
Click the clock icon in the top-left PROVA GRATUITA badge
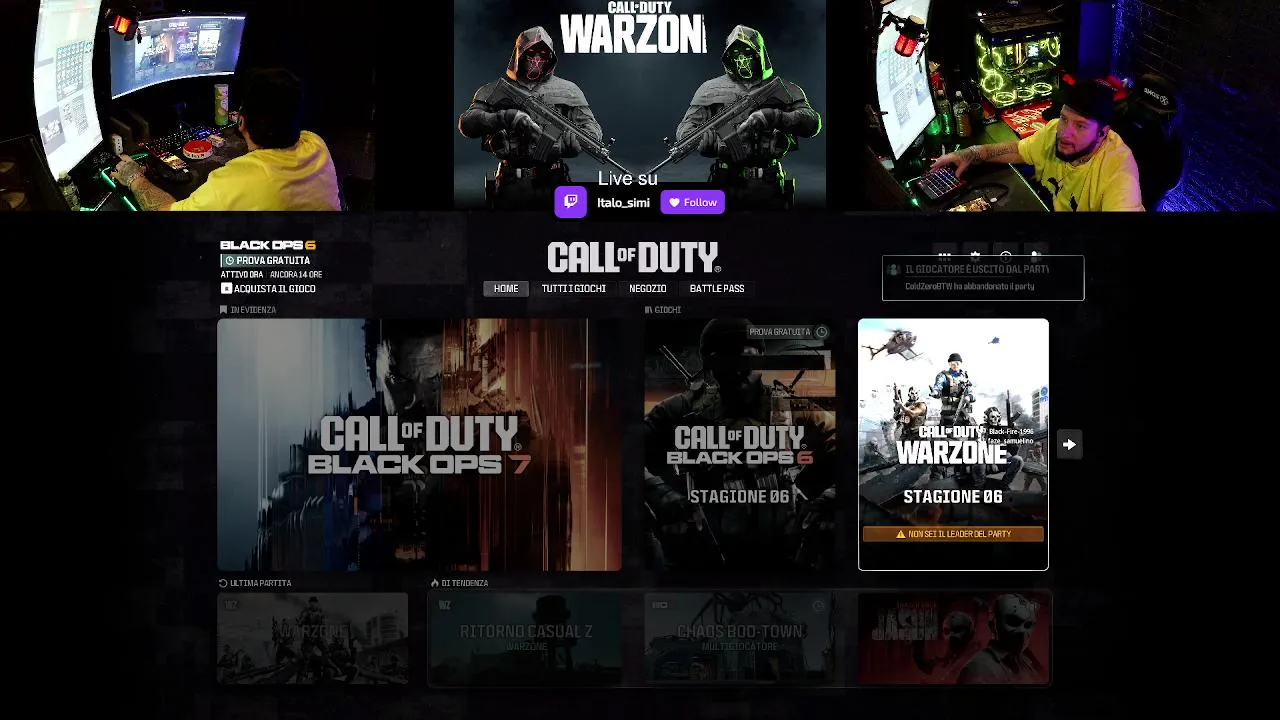[229, 260]
